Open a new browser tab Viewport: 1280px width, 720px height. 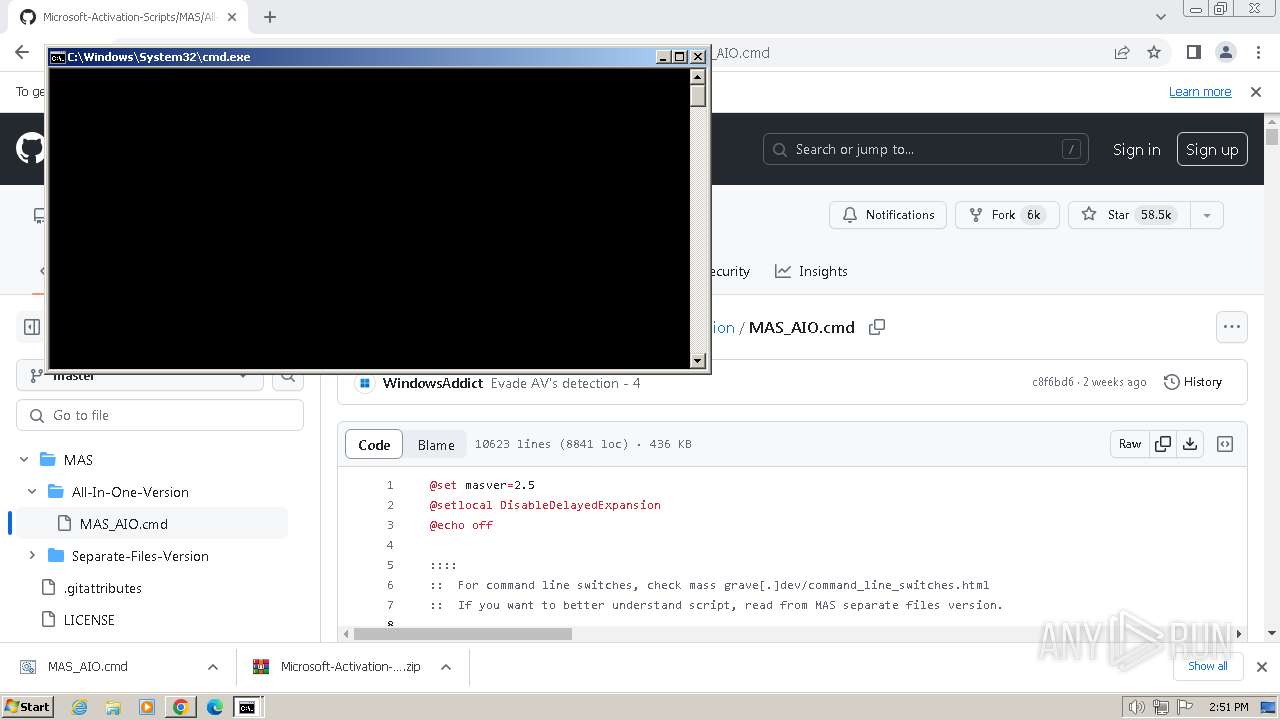point(269,17)
